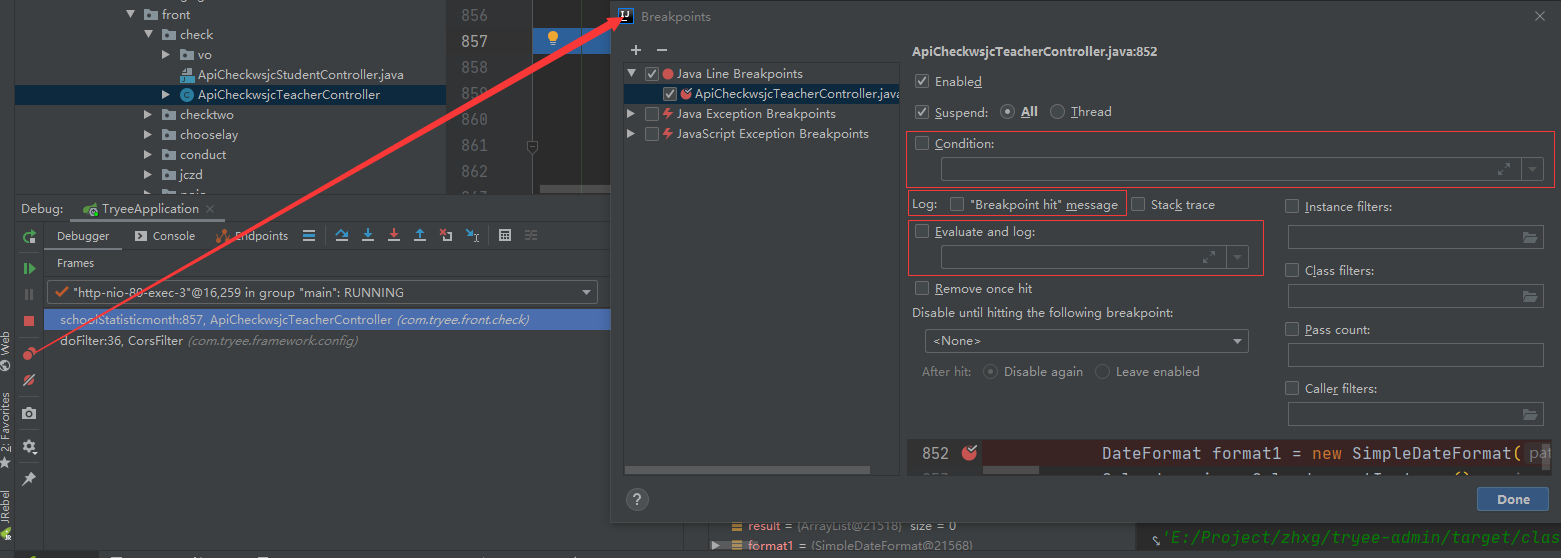Toggle the Enabled checkbox
Image resolution: width=1561 pixels, height=558 pixels.
922,81
